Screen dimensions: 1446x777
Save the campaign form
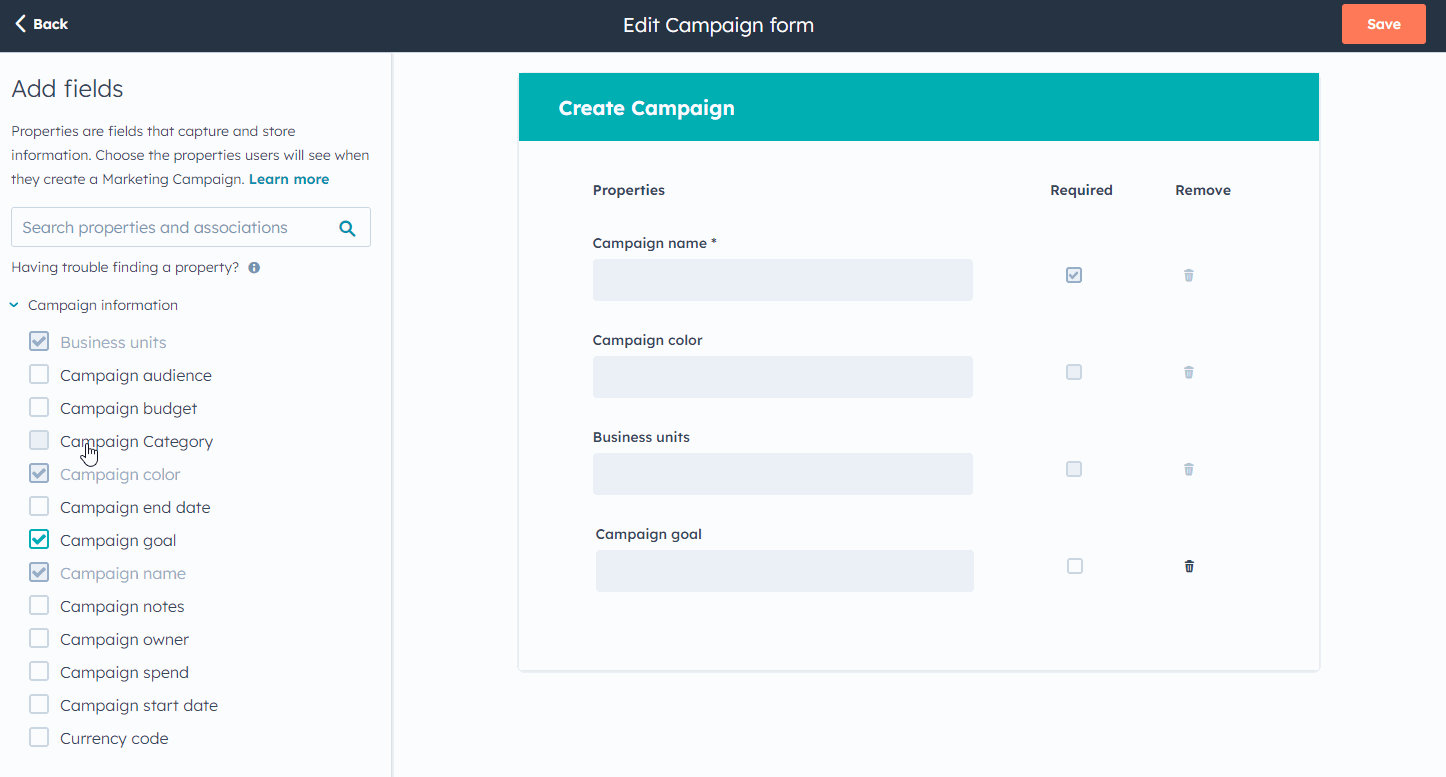1383,23
